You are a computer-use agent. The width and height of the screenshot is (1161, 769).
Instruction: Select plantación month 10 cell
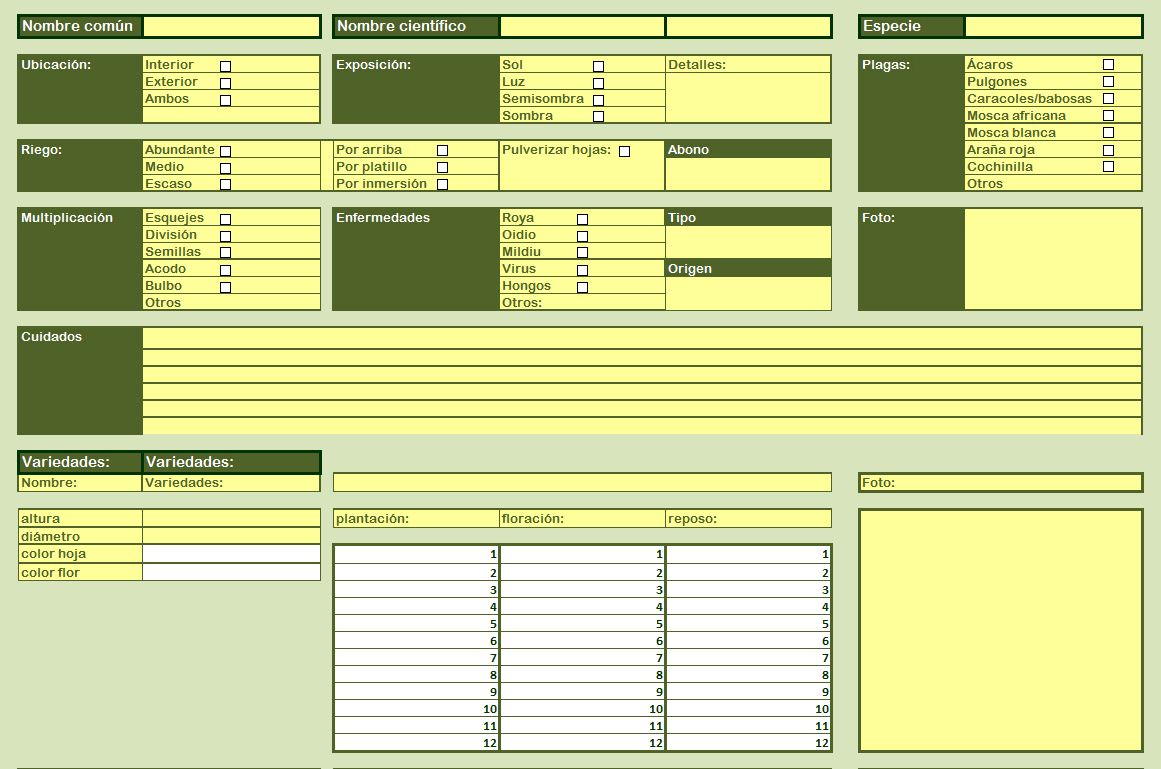(x=416, y=709)
